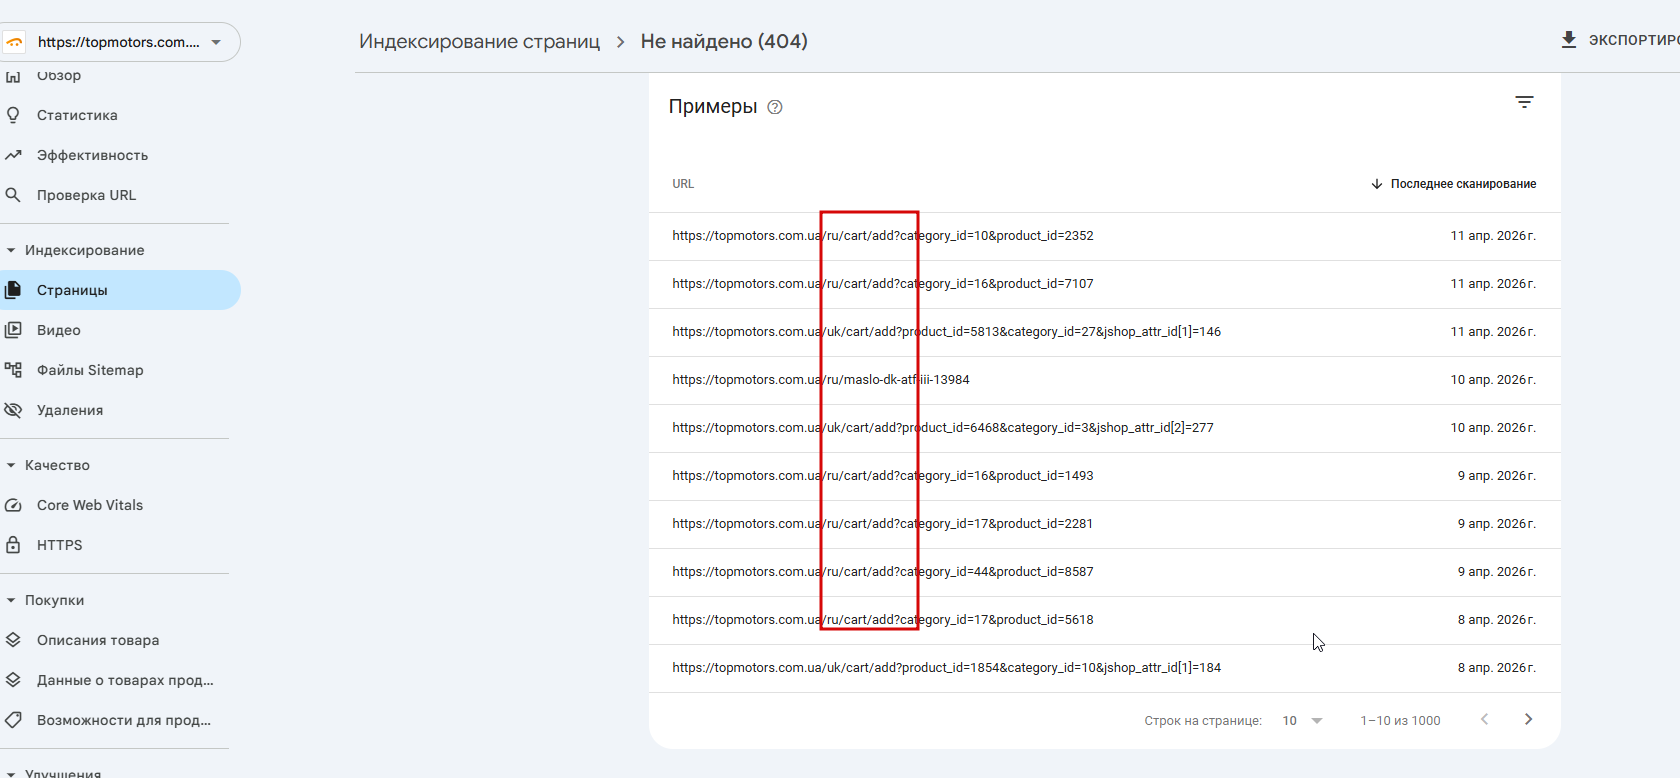
Task: Select URL row with product_id=6468
Action: pos(1104,428)
